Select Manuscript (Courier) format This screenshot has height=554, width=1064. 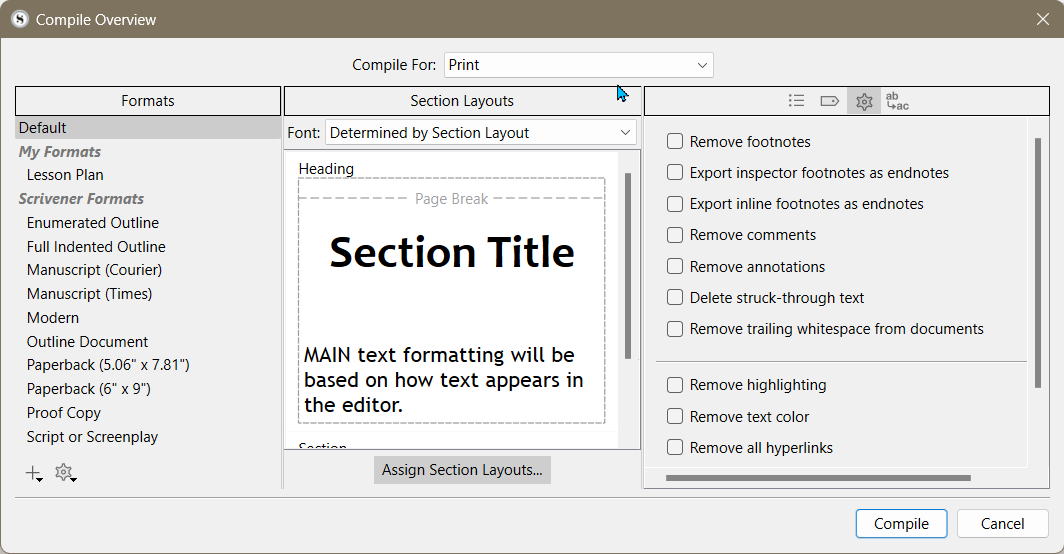click(94, 270)
